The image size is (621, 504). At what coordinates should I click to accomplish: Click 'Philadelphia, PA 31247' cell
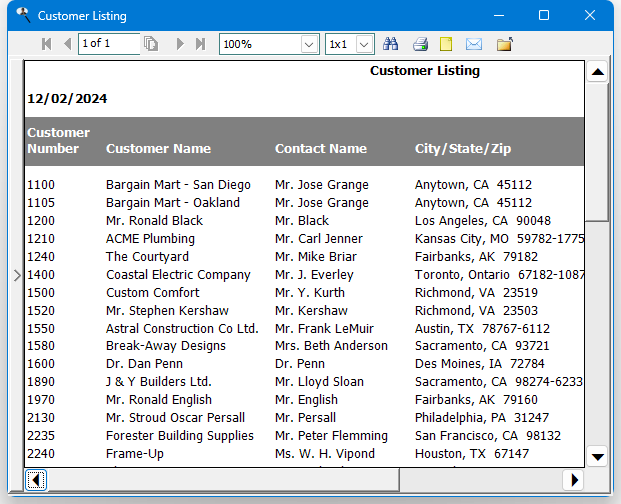[x=482, y=418]
